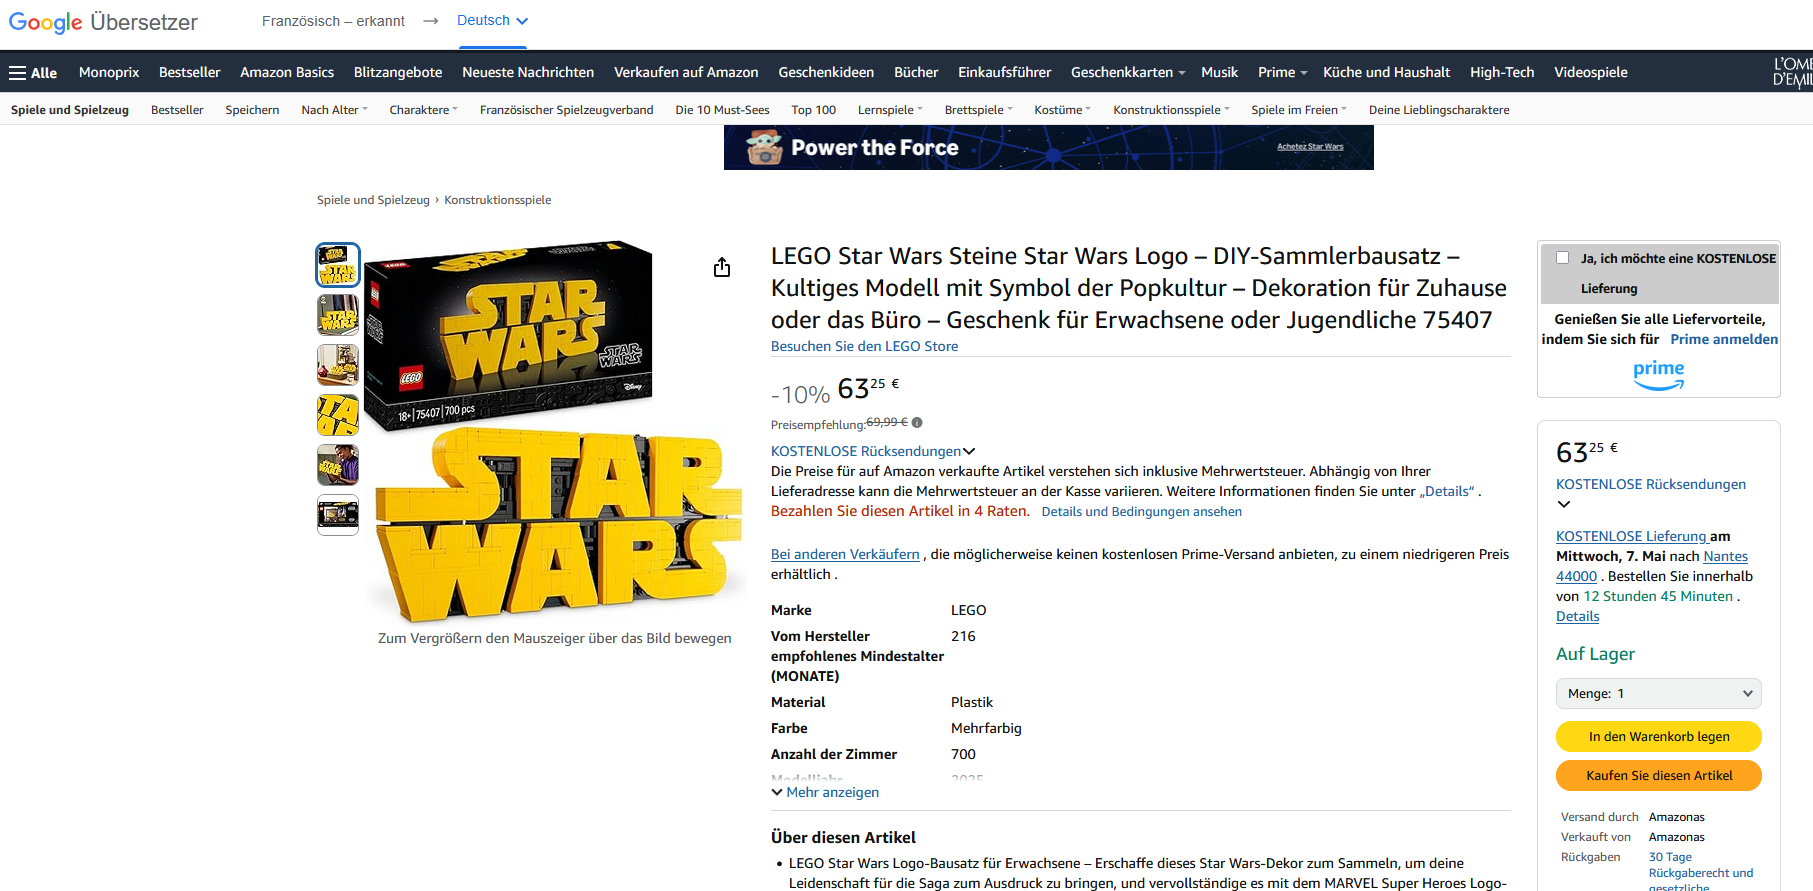Open the Menge quantity dropdown
Screen dimensions: 1813x891
point(1658,694)
